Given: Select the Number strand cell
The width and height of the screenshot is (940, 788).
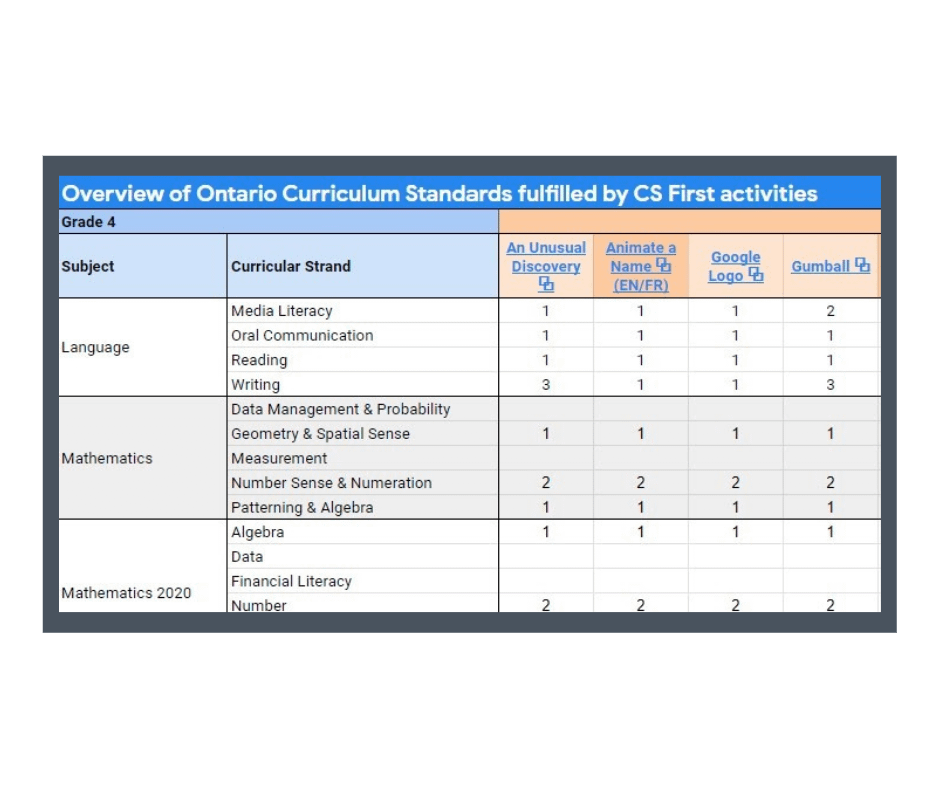Looking at the screenshot, I should point(363,603).
